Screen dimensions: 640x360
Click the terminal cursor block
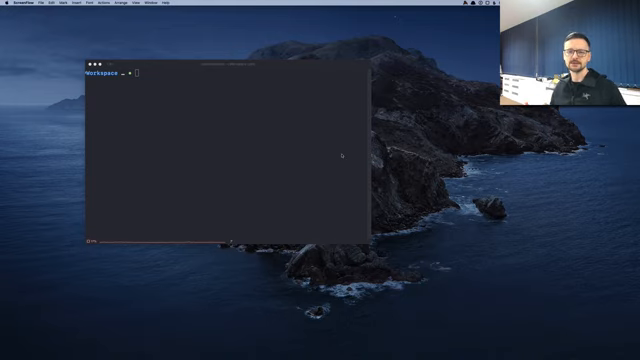pos(137,73)
